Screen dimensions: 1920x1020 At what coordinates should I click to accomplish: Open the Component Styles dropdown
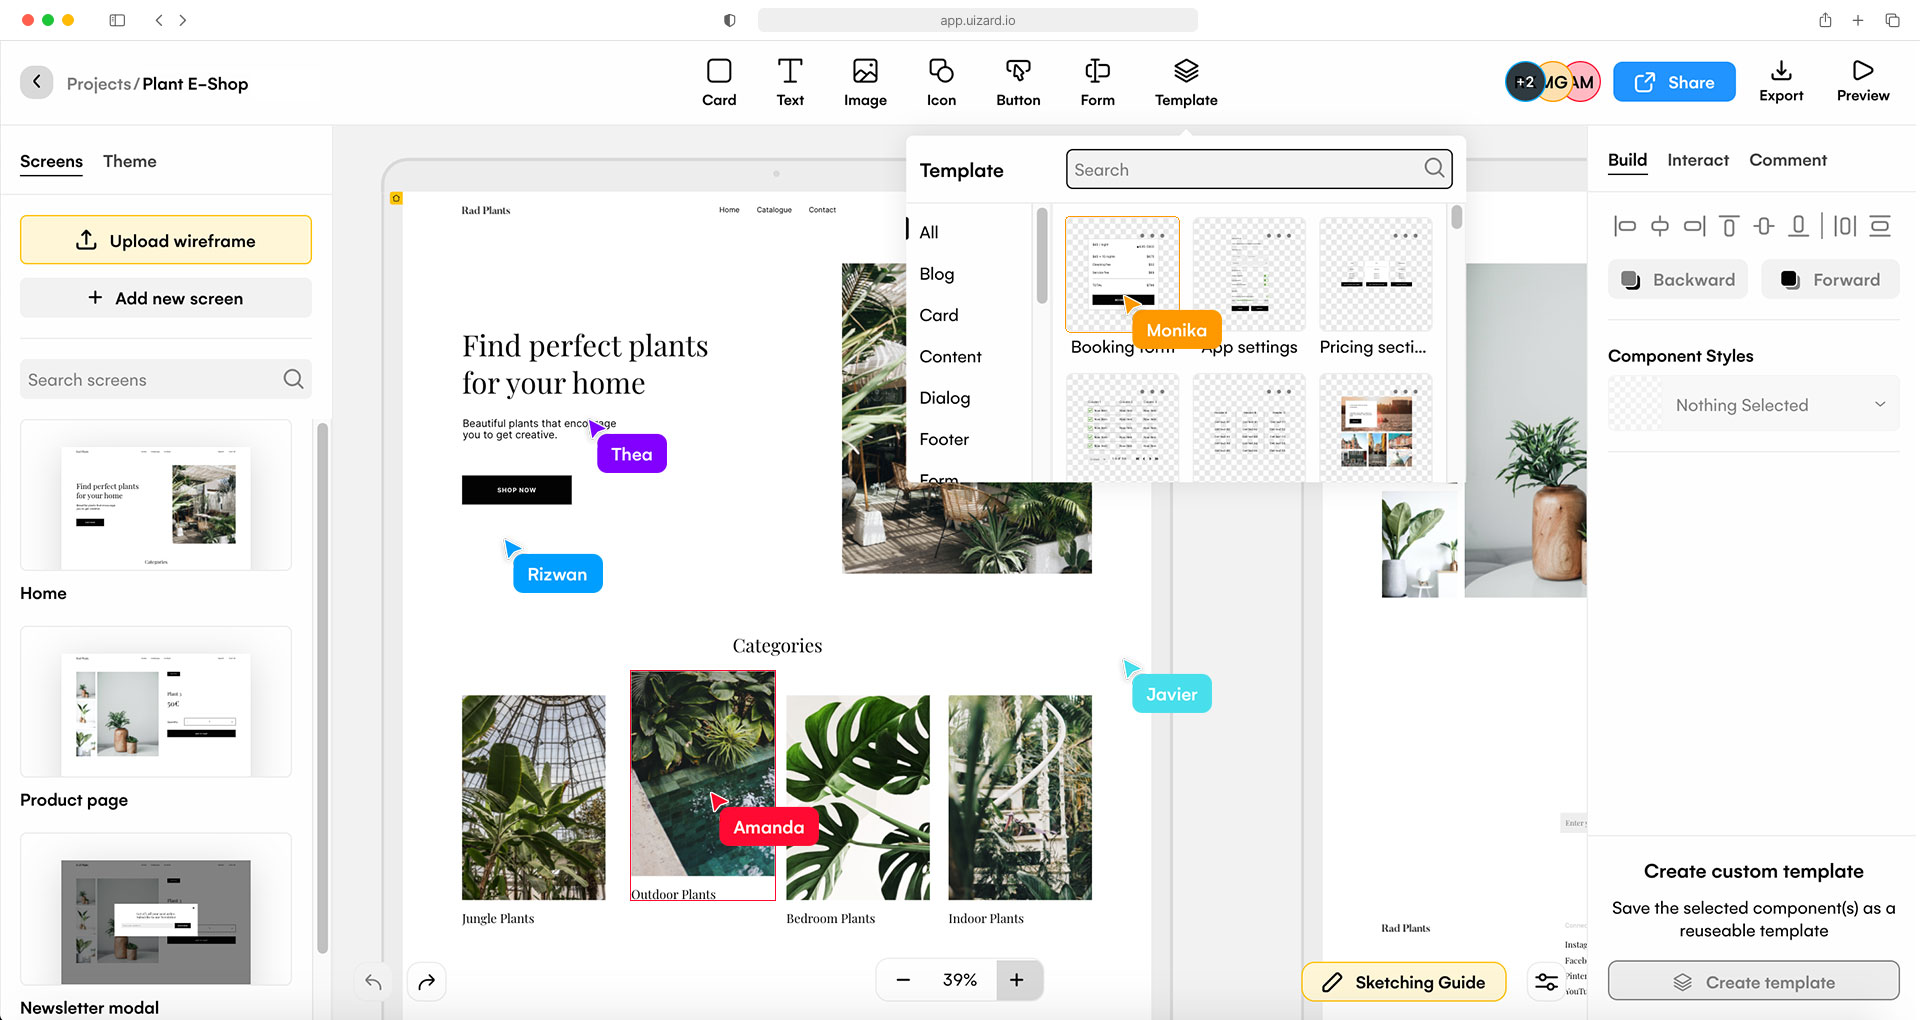click(1752, 404)
